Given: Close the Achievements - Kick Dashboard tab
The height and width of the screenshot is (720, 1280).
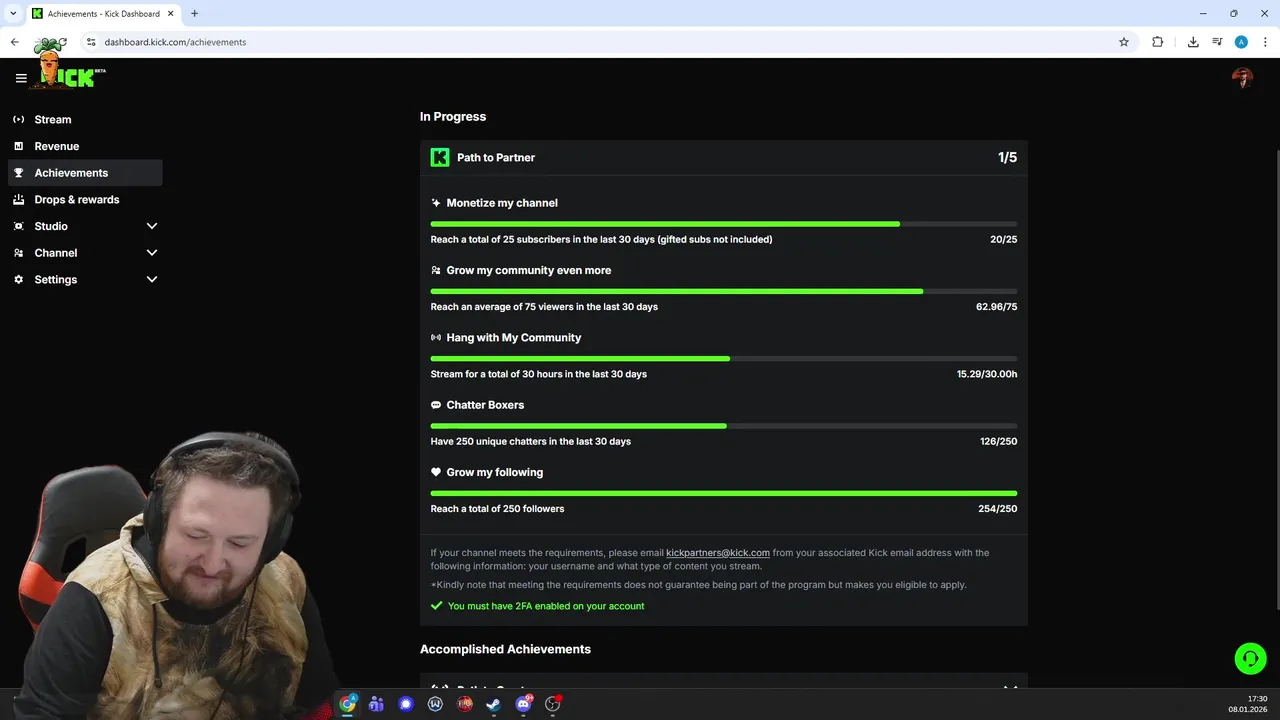Looking at the screenshot, I should tap(170, 14).
